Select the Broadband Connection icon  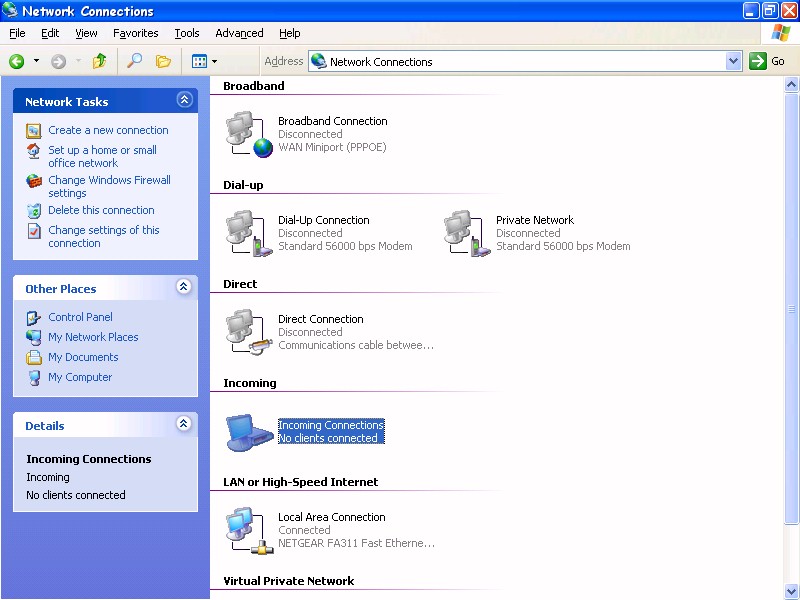click(249, 135)
